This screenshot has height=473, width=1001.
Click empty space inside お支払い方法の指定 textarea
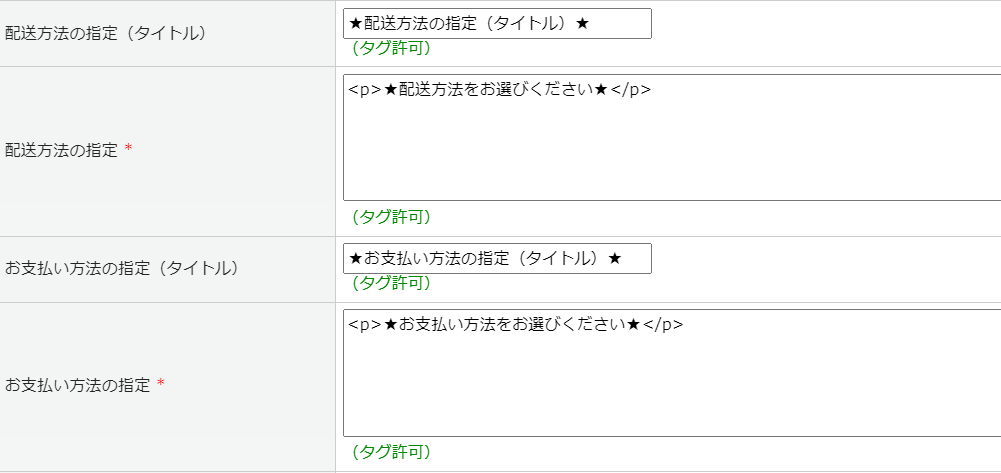pos(670,385)
